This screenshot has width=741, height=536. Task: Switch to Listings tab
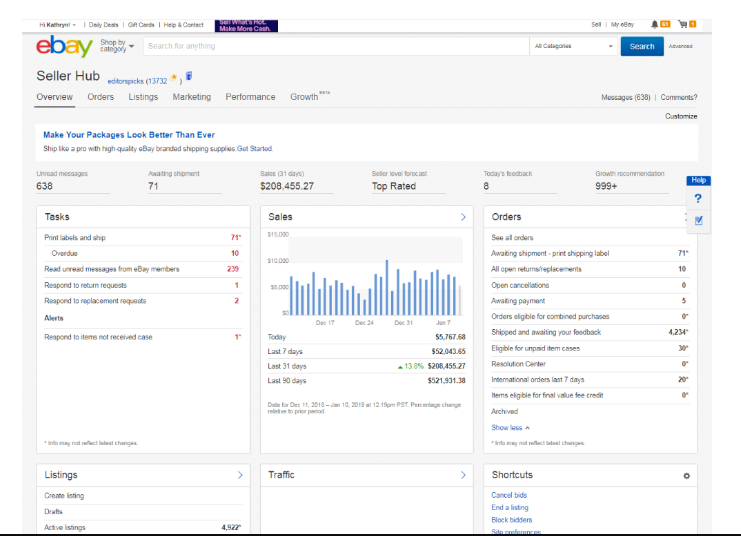click(x=143, y=97)
